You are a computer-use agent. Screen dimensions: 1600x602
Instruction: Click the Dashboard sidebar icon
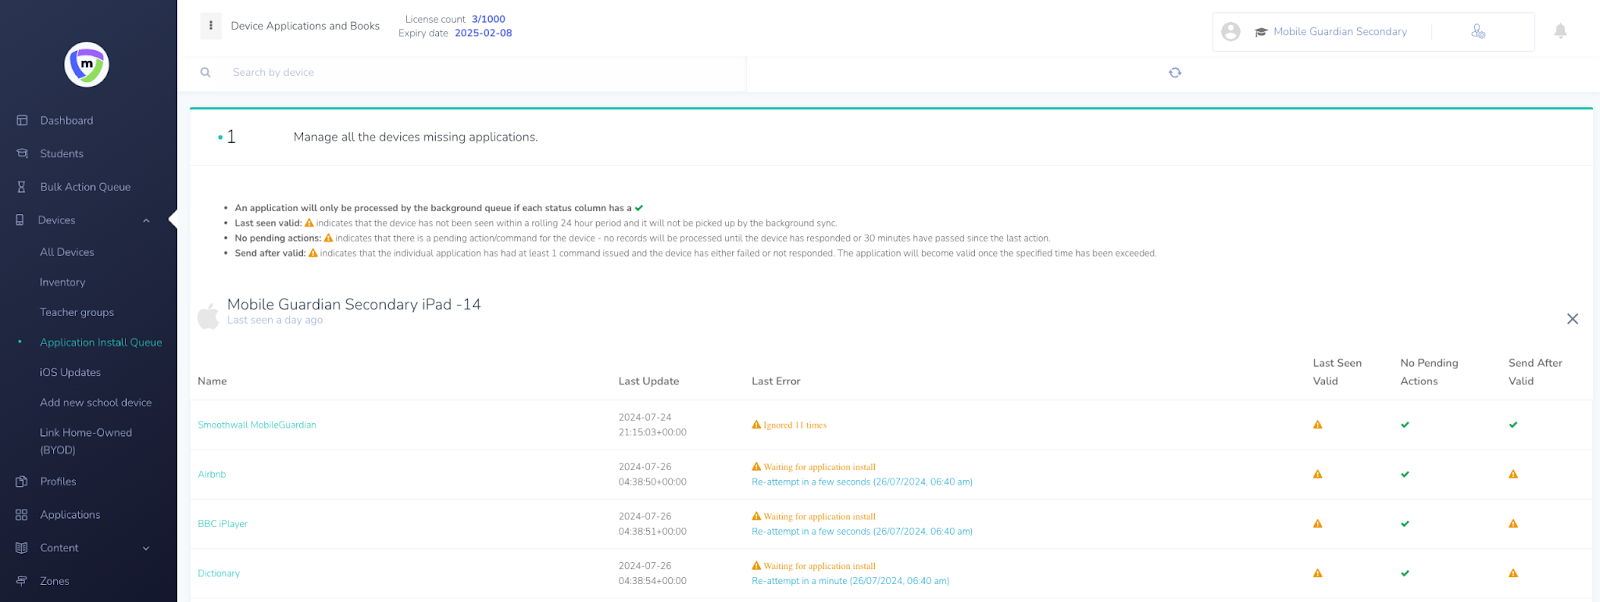pos(22,121)
